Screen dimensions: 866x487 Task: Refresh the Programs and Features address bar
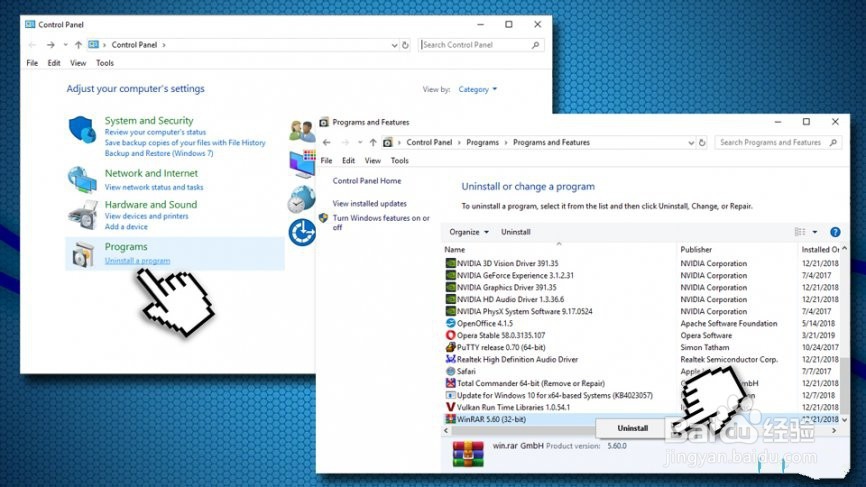[x=702, y=142]
